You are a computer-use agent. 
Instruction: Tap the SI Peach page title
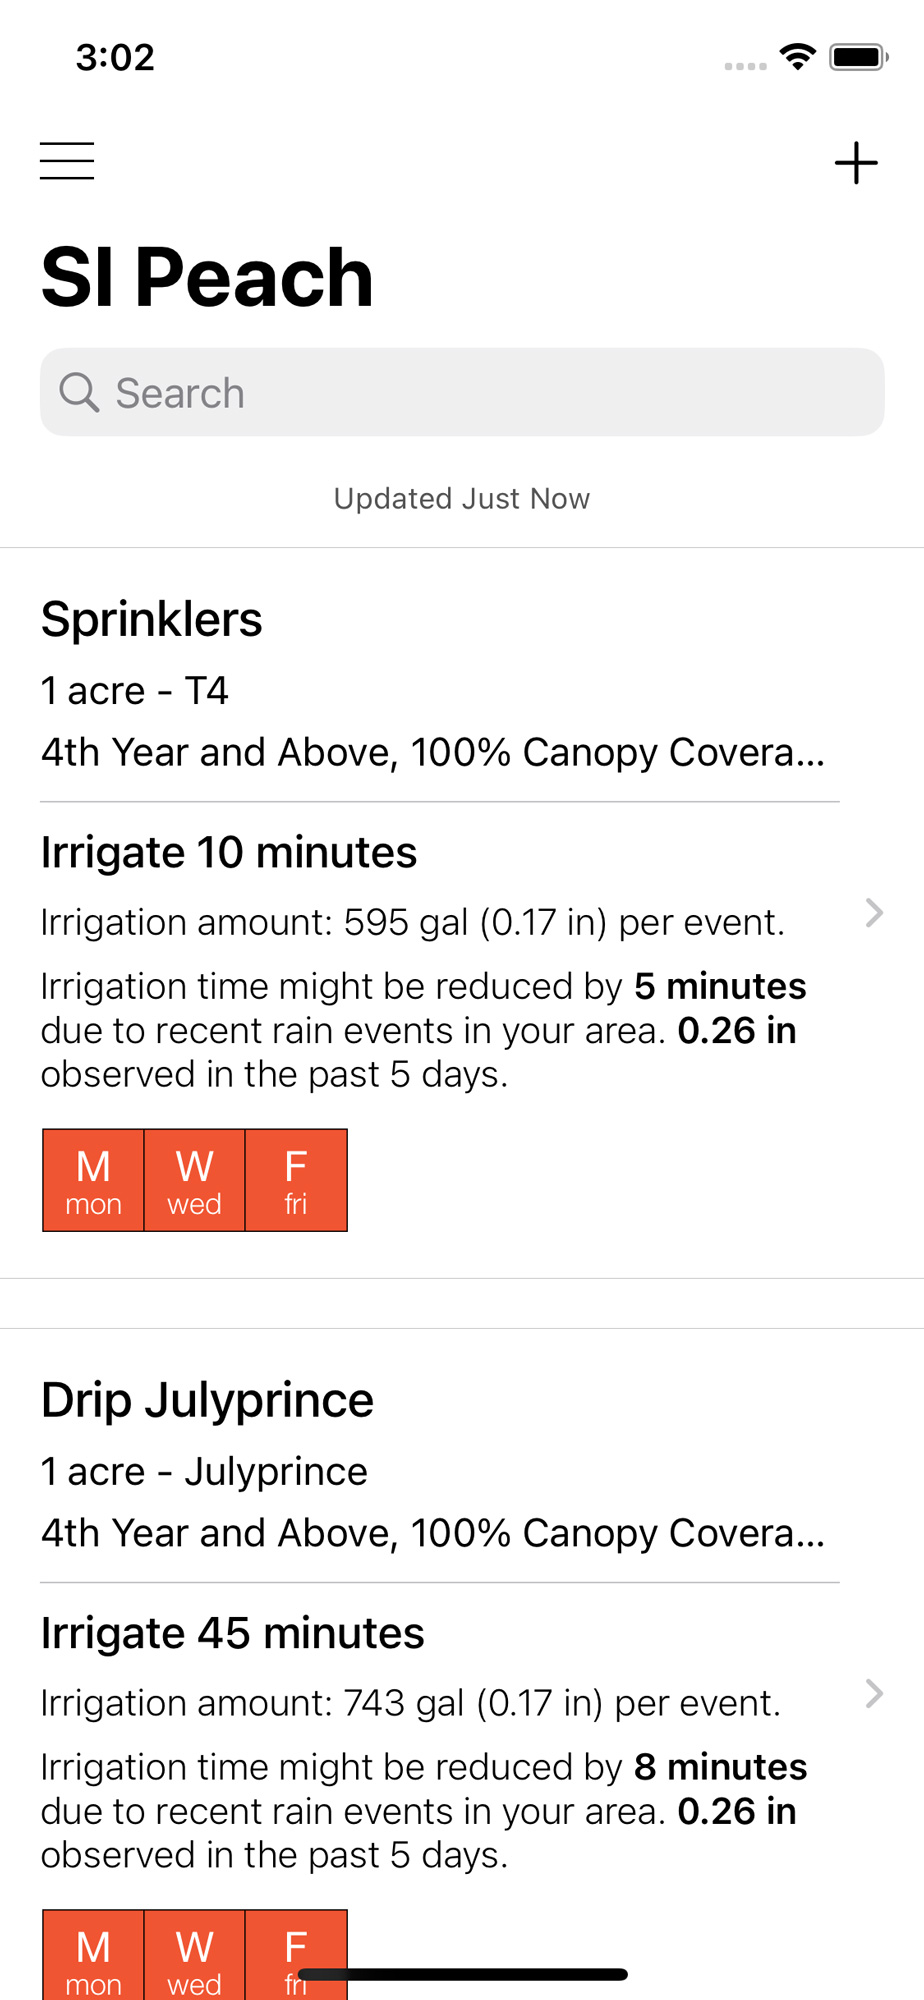point(207,277)
